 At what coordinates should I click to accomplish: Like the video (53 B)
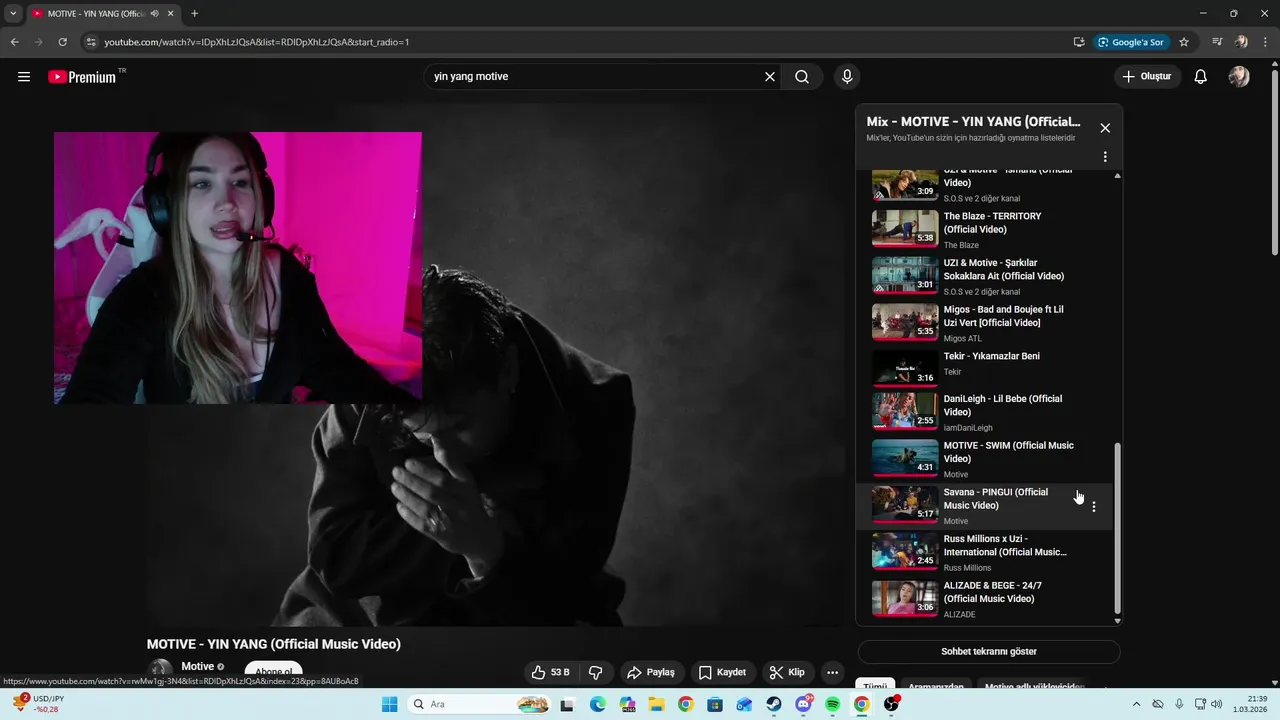pyautogui.click(x=551, y=672)
